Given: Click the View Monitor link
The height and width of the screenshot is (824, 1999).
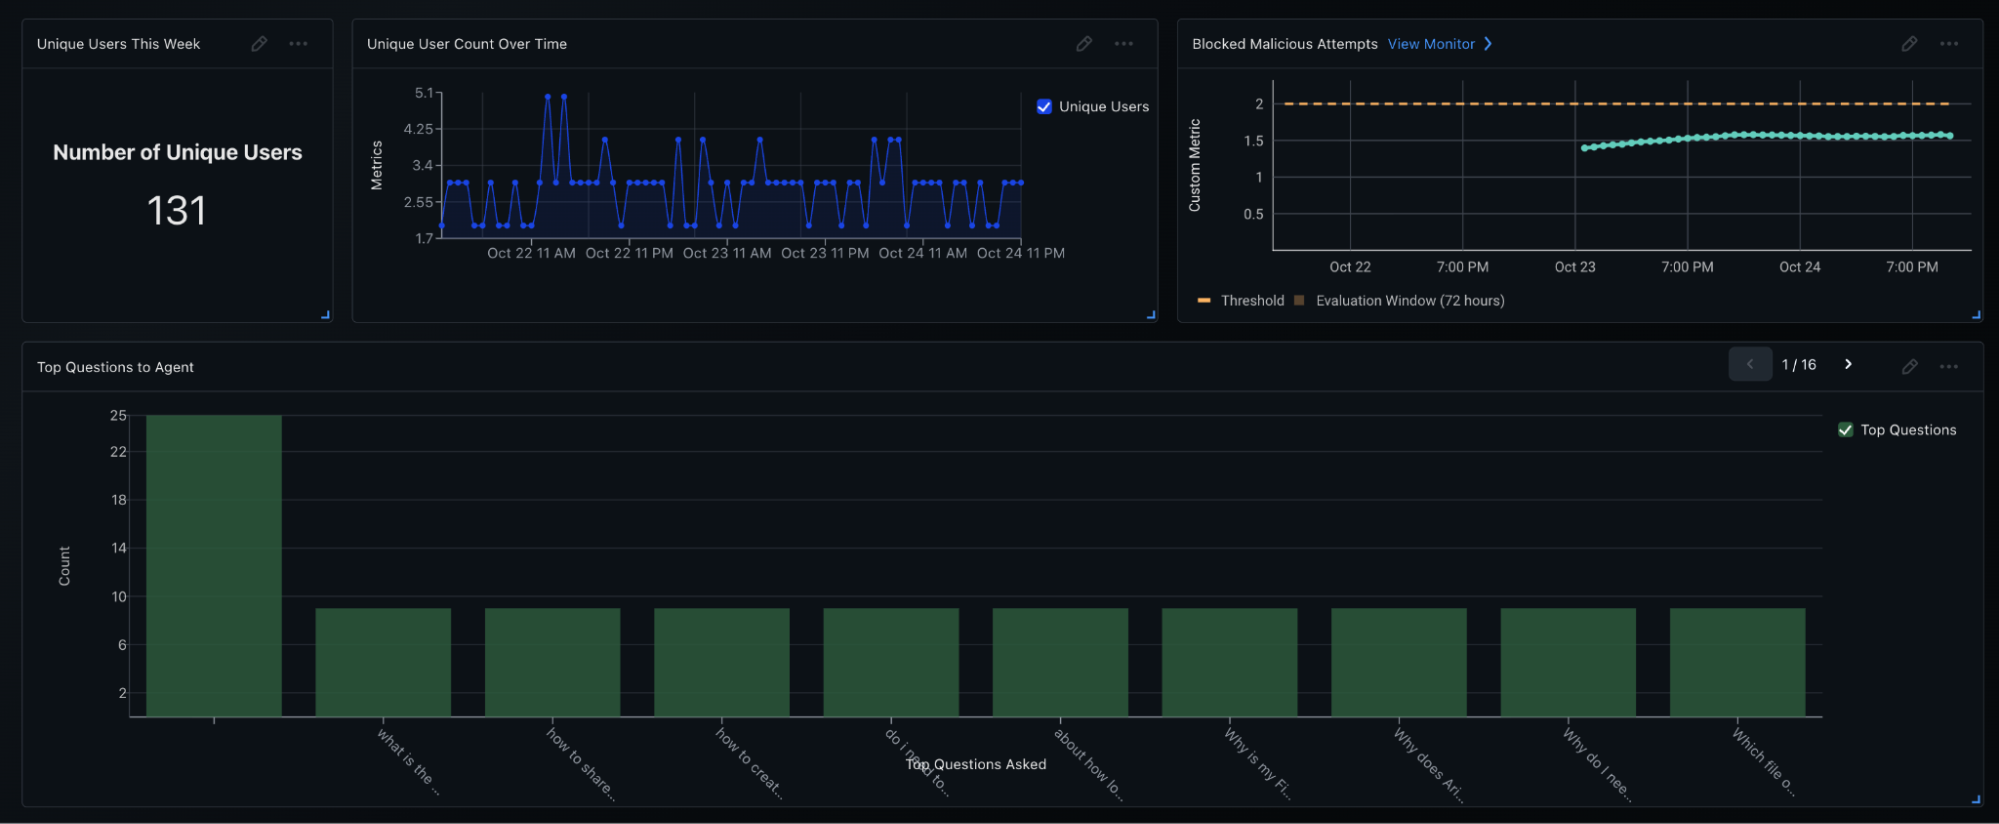Looking at the screenshot, I should click(x=1431, y=44).
